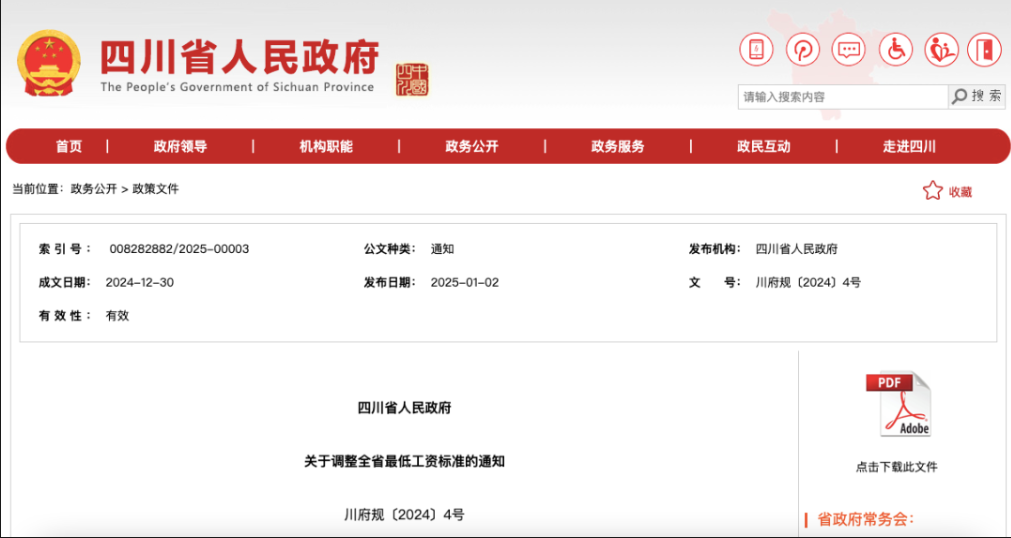Click the mobile phone version icon

click(756, 49)
